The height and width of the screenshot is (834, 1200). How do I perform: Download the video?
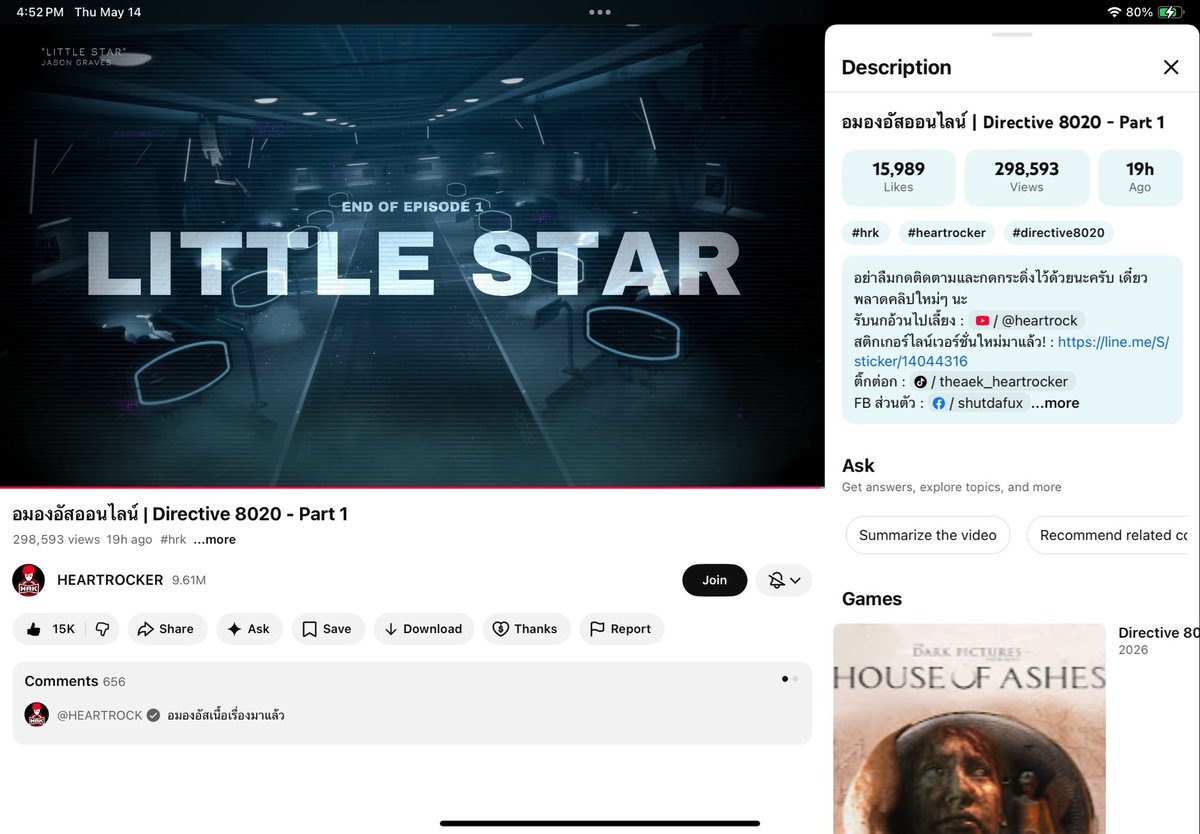pyautogui.click(x=424, y=629)
